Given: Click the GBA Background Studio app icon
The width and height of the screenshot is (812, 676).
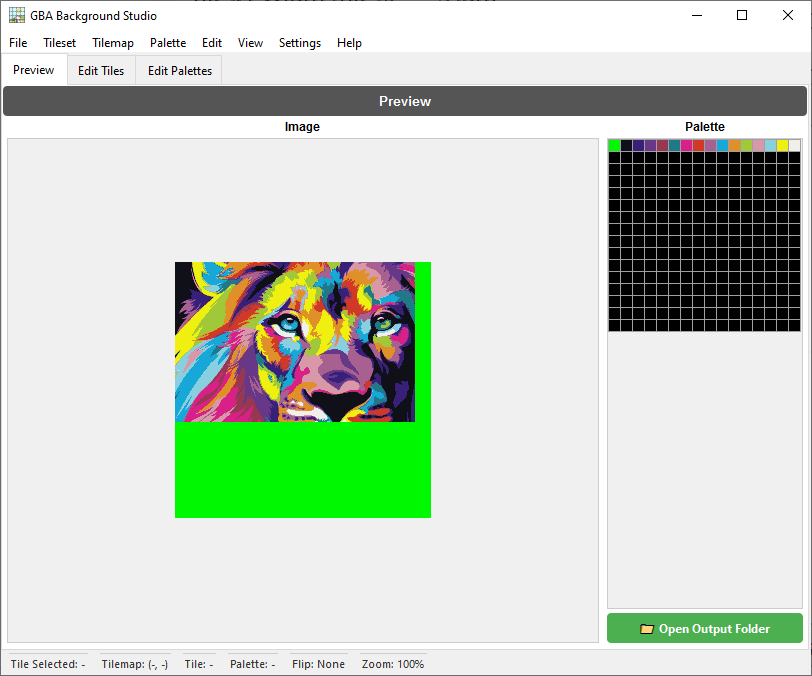Looking at the screenshot, I should pos(17,15).
